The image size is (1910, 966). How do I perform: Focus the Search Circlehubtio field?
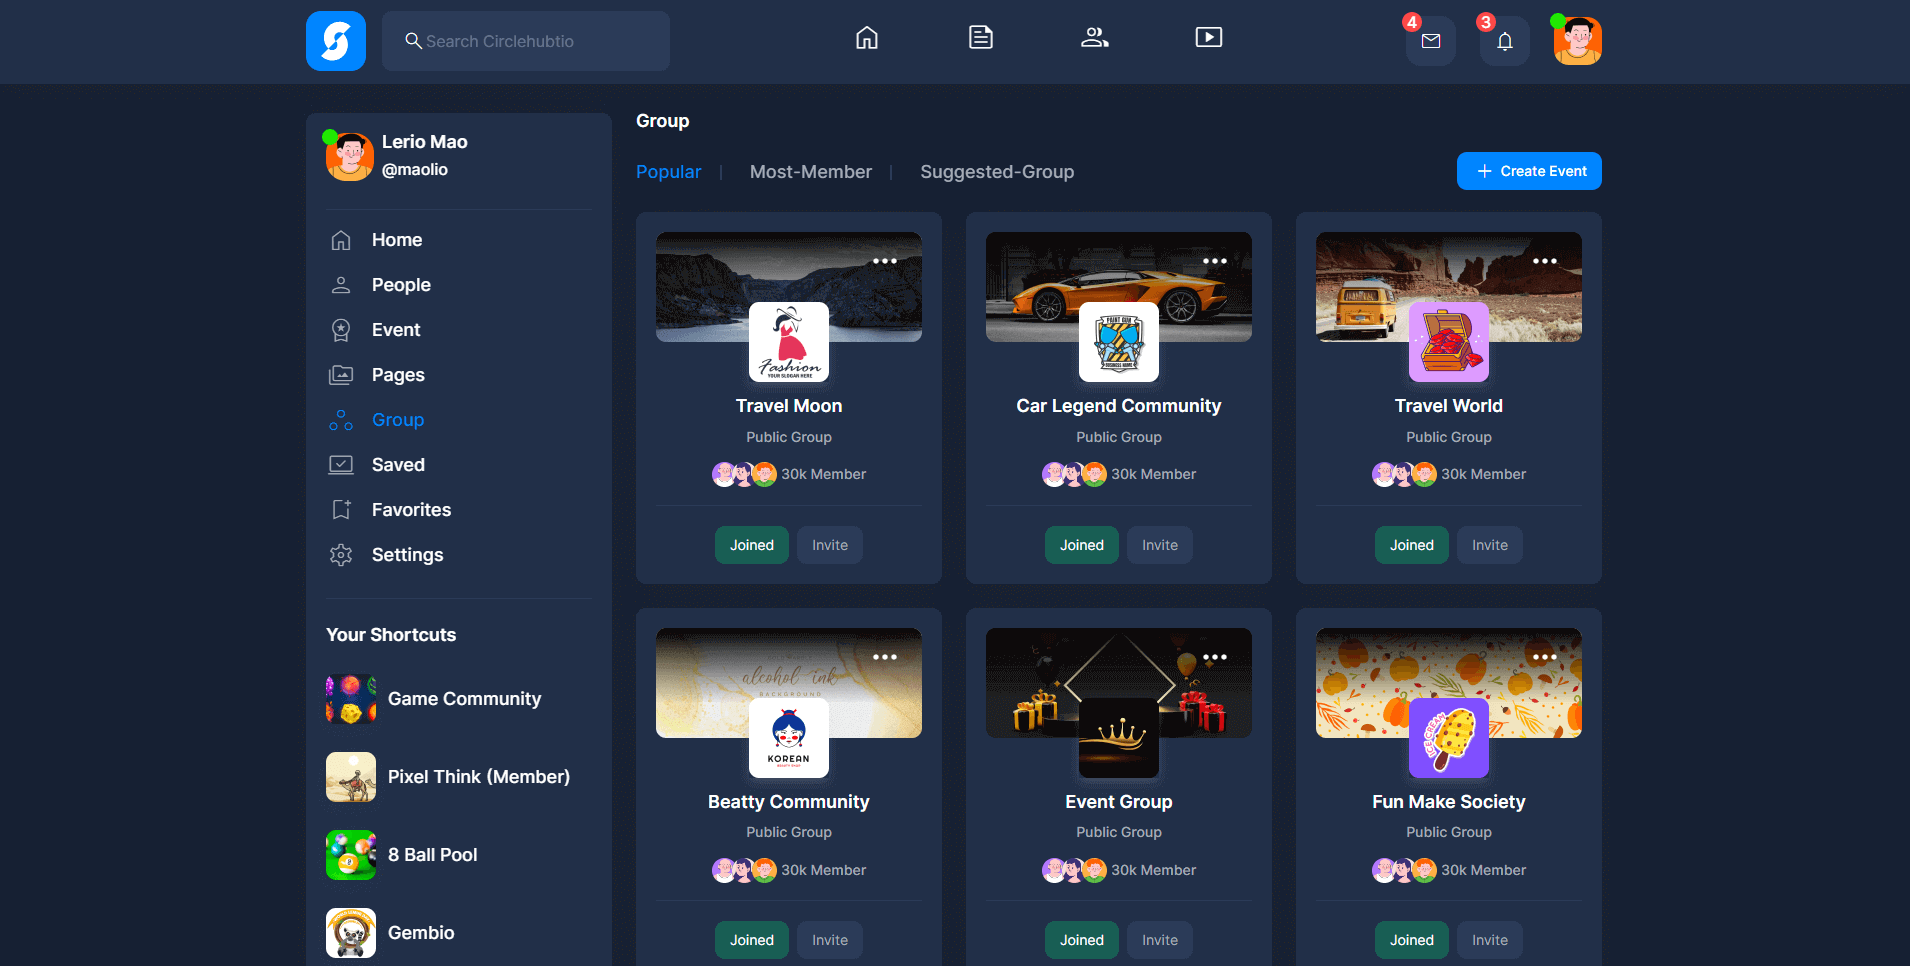(526, 41)
